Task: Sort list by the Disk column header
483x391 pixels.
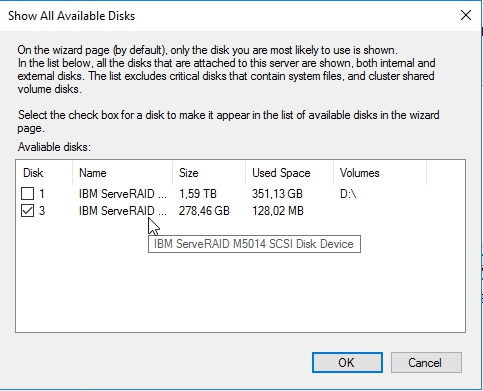Action: point(44,173)
